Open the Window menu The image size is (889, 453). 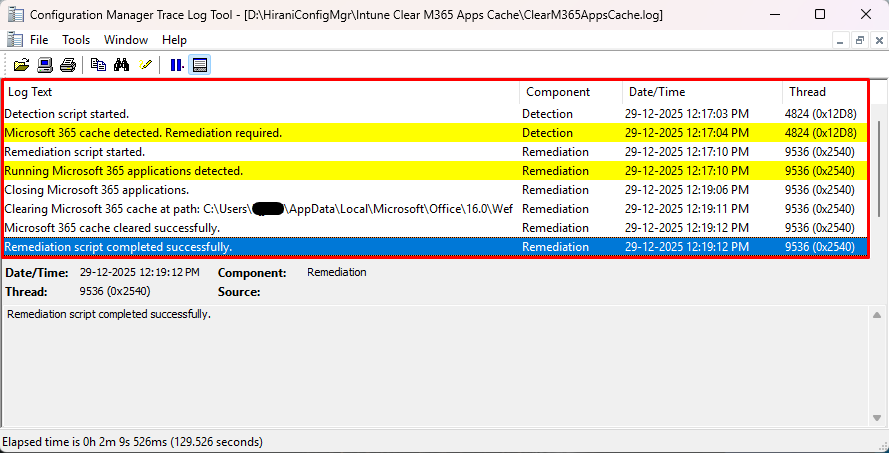(x=126, y=40)
